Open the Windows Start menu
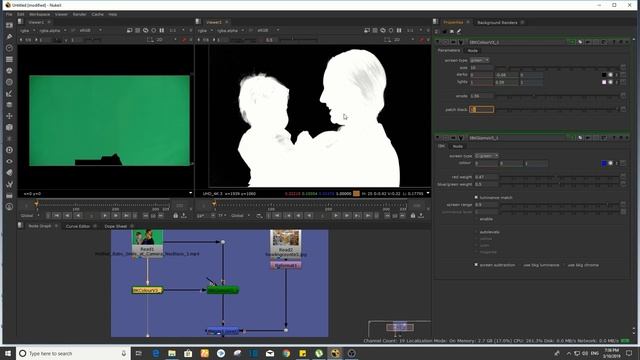This screenshot has height=360, width=640. click(x=8, y=353)
